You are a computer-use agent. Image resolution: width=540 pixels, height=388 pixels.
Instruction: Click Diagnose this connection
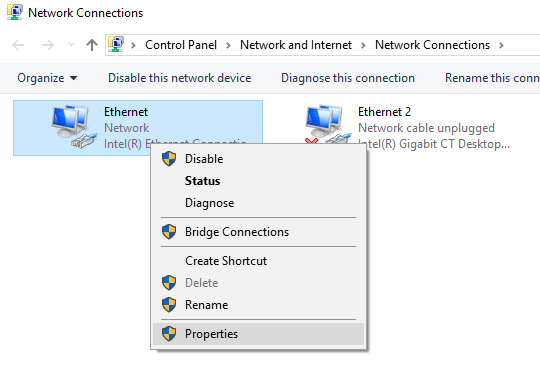(x=348, y=78)
